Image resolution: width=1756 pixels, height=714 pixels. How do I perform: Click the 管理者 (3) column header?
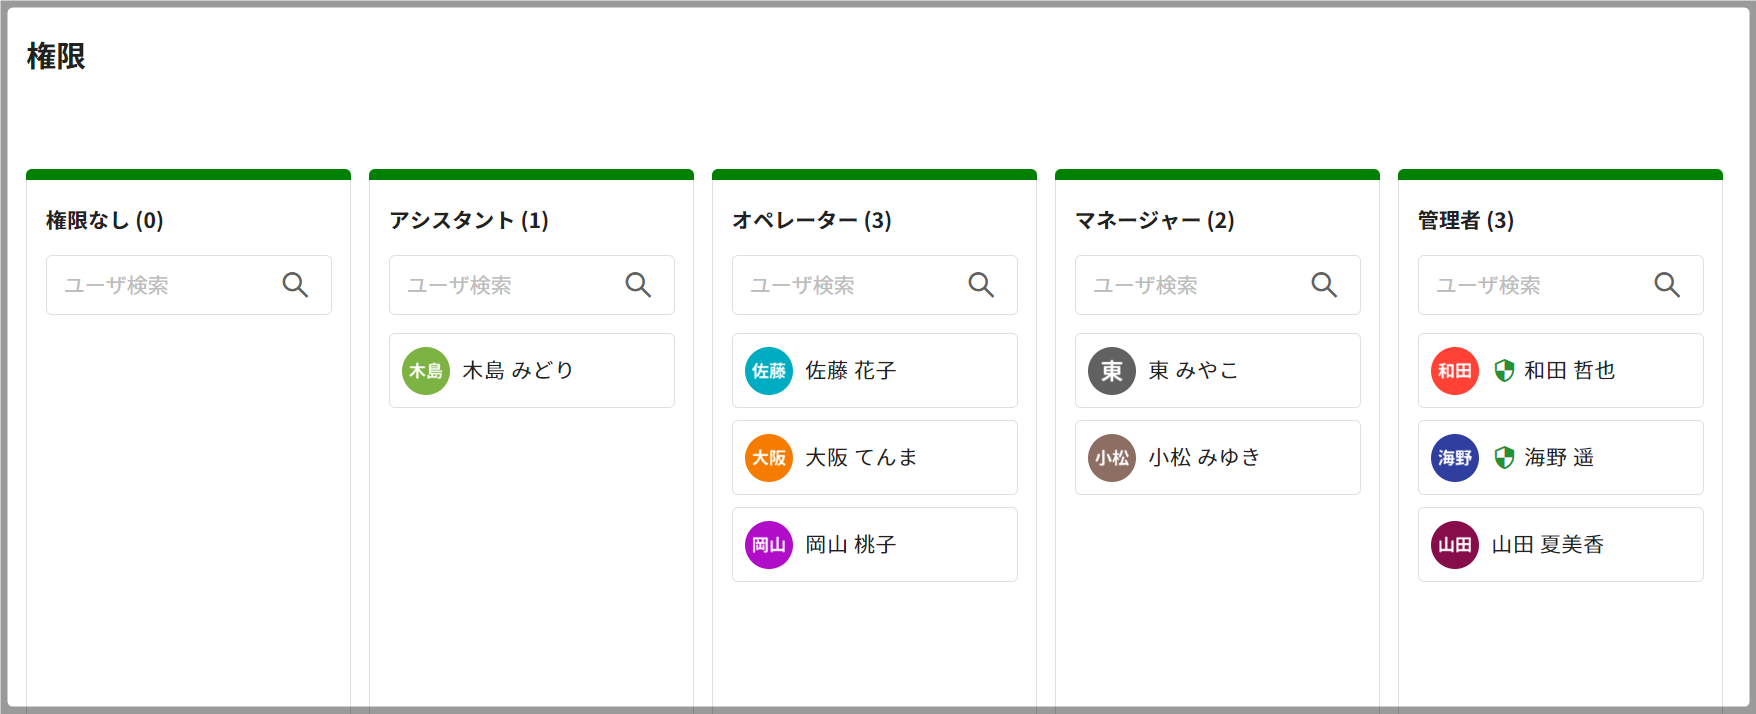pos(1465,220)
